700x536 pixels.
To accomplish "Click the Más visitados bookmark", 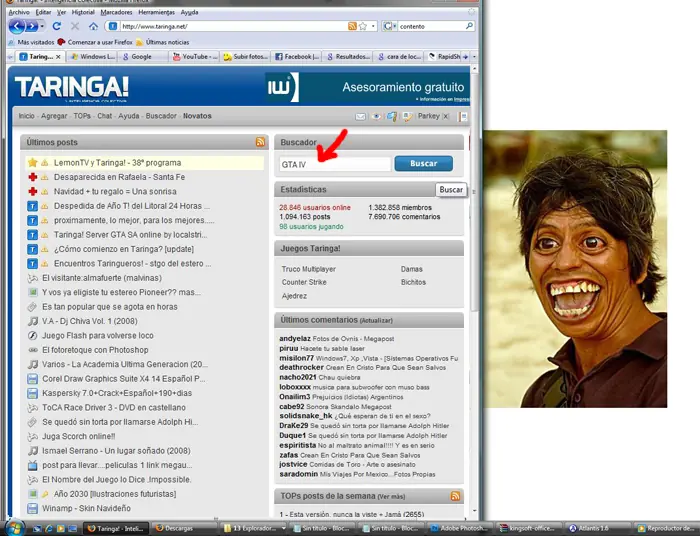I will coord(32,42).
